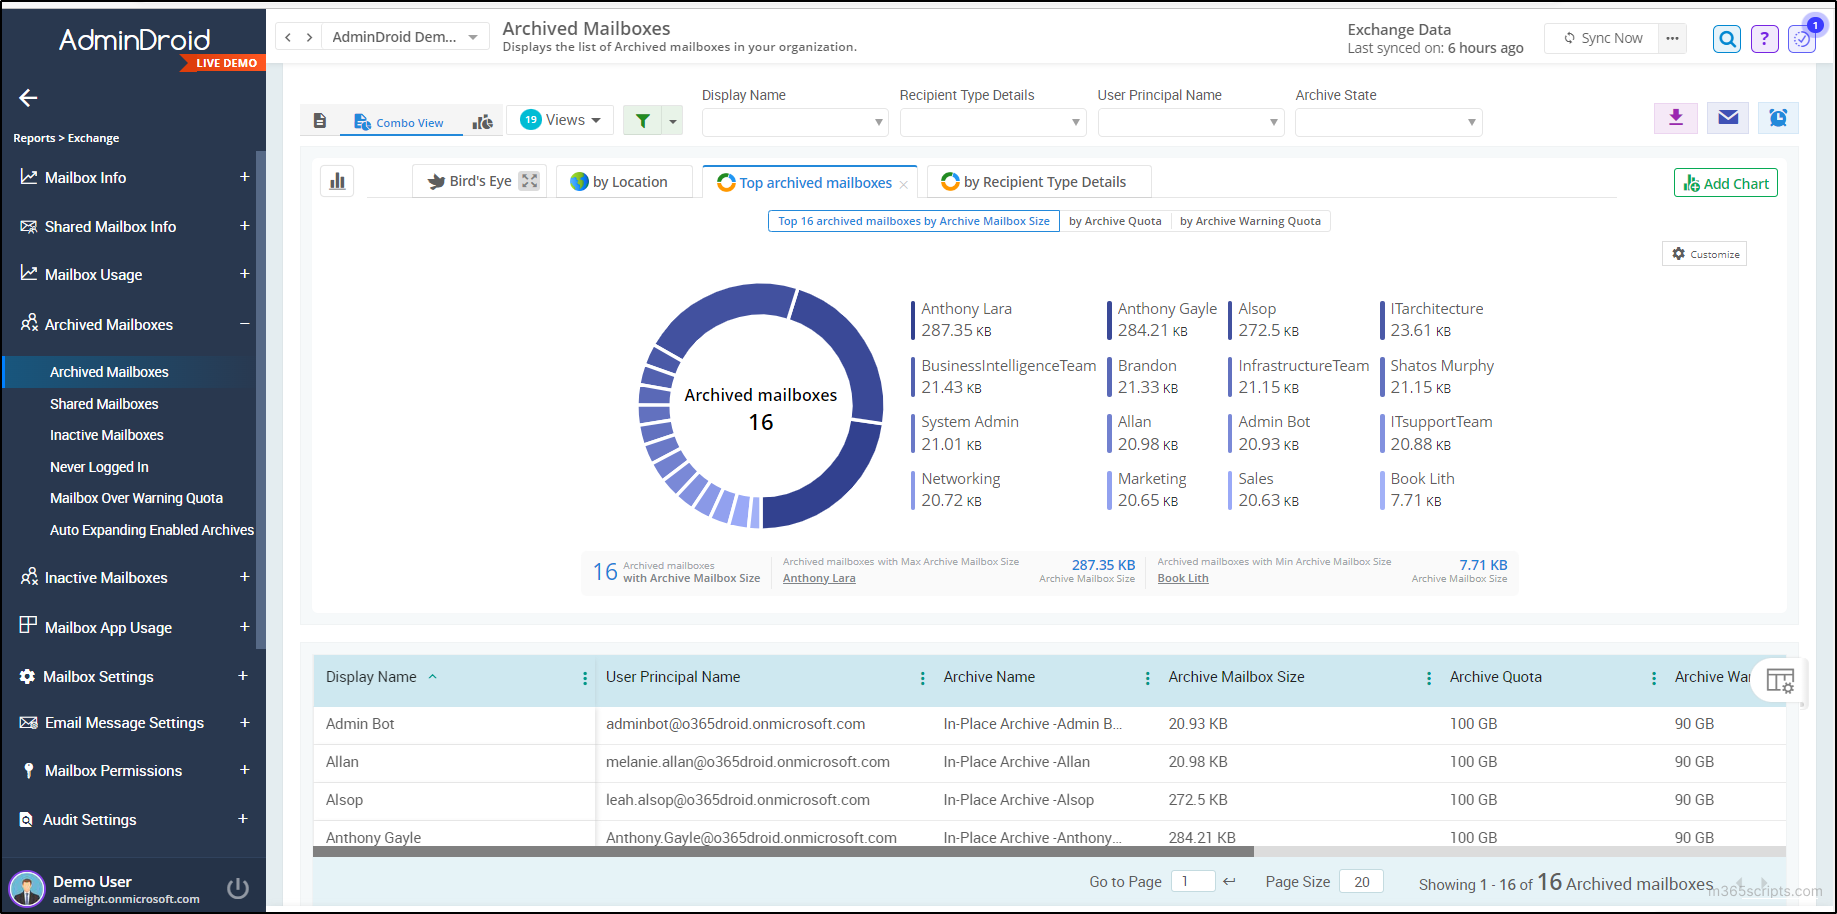The image size is (1837, 914).
Task: Open the Anthony Lara mailbox link
Action: pyautogui.click(x=818, y=577)
